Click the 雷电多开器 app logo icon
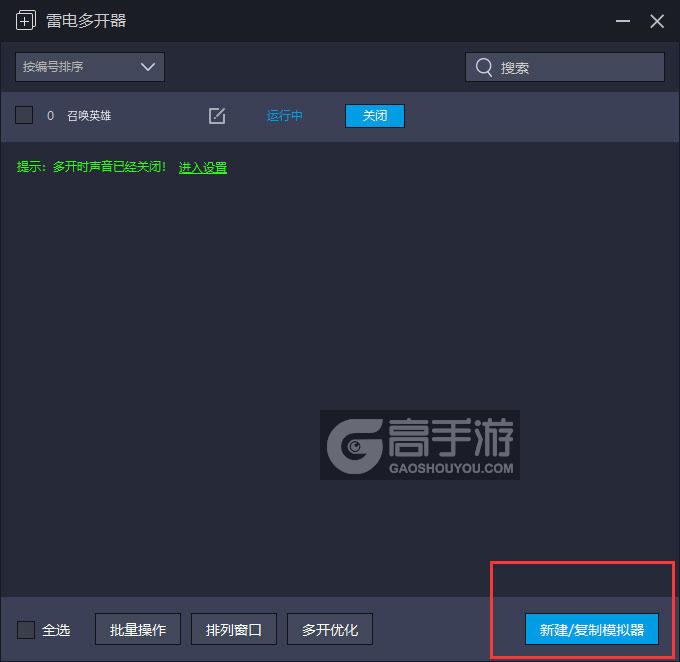The width and height of the screenshot is (680, 662). [x=26, y=20]
